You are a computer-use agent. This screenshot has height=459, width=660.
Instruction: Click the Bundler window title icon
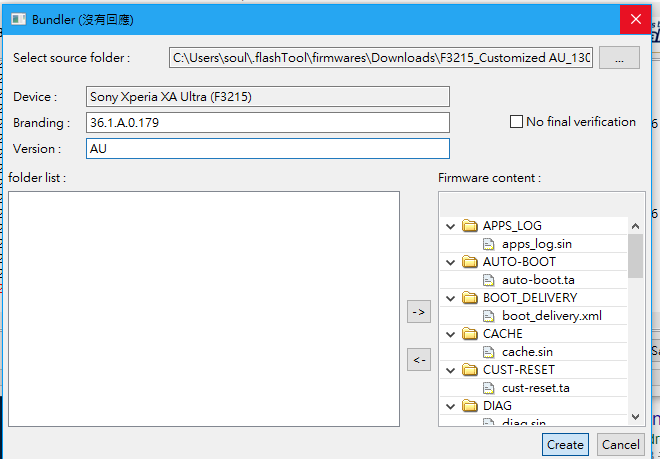19,19
